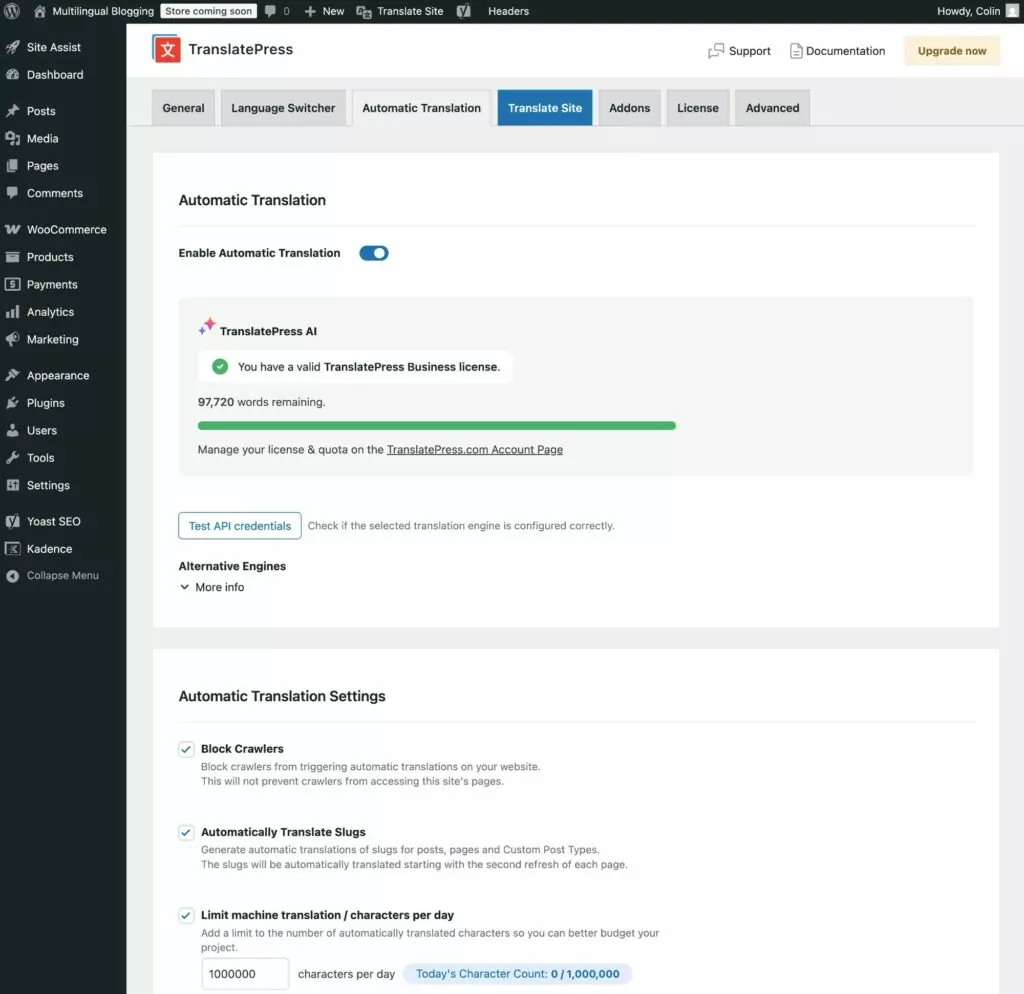The width and height of the screenshot is (1024, 994).
Task: Uncheck Automatically Translate Slugs checkbox
Action: tap(186, 832)
